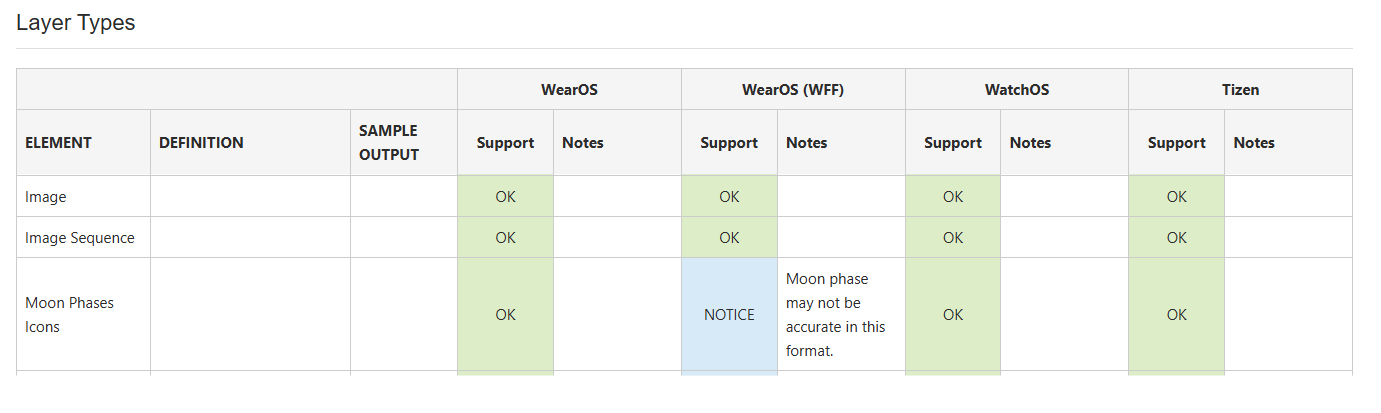The image size is (1381, 413).
Task: Click the Image row label
Action: point(46,197)
